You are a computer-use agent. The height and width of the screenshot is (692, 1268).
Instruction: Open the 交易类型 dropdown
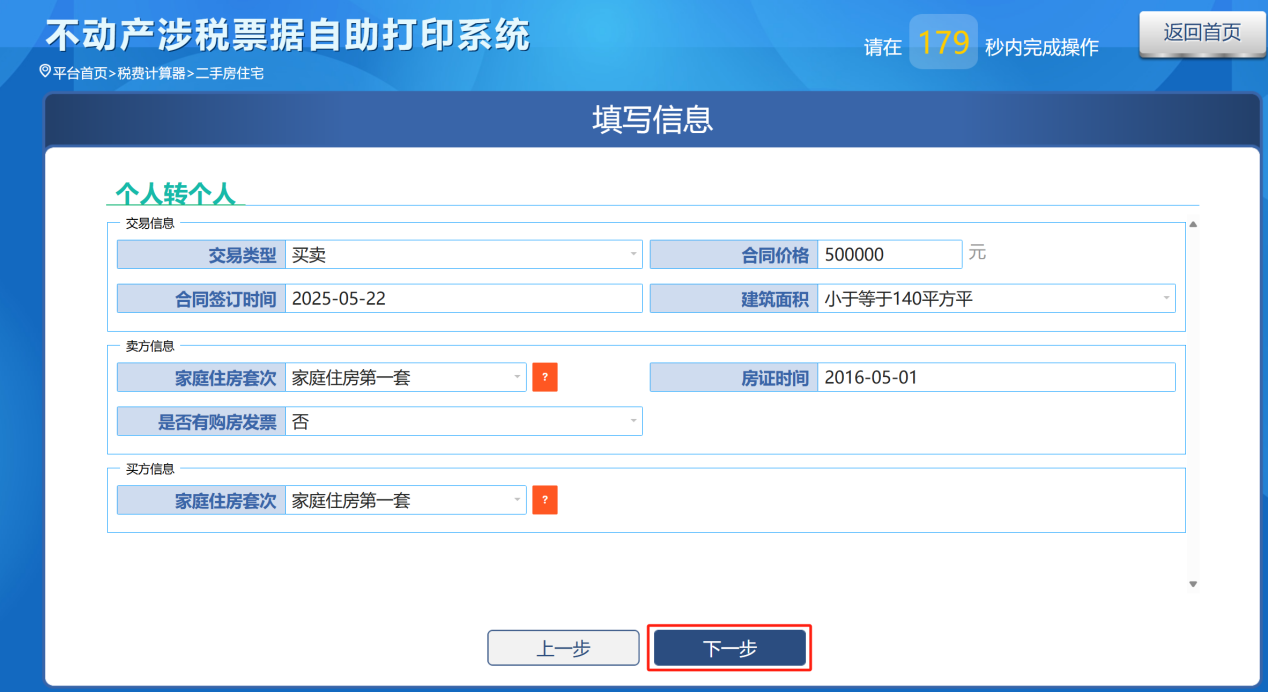463,255
